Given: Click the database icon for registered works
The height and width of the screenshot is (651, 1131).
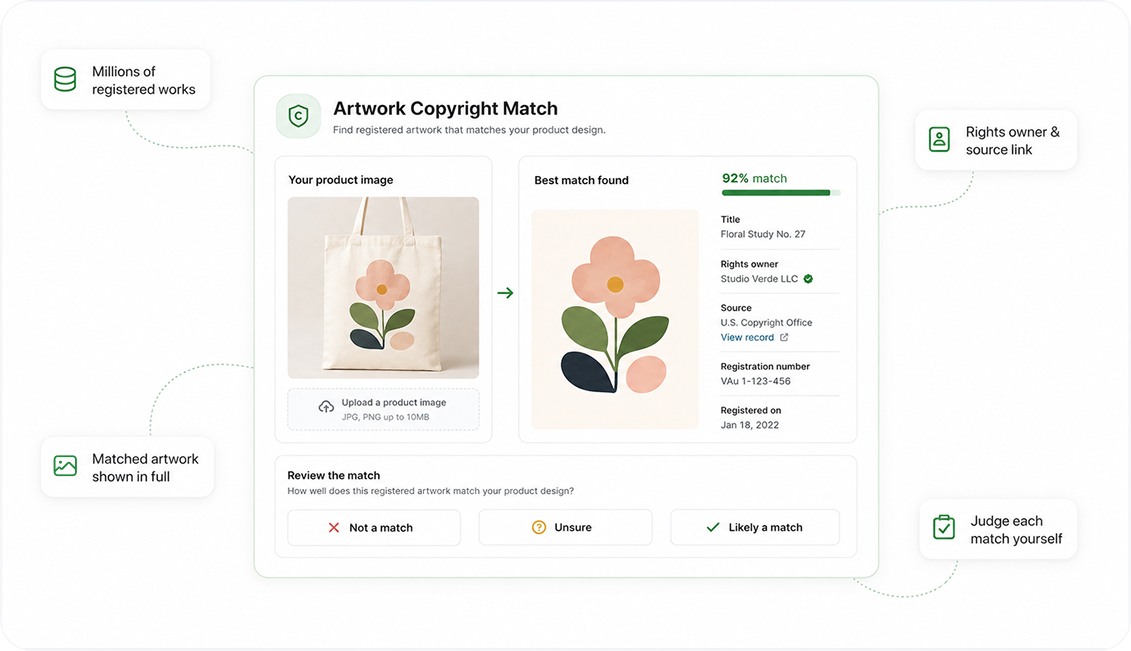Looking at the screenshot, I should (65, 79).
